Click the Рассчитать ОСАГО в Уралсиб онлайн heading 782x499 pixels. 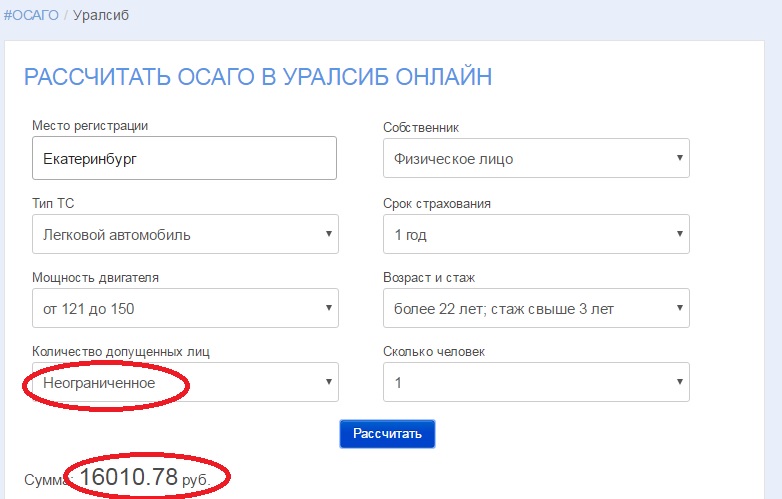(x=258, y=78)
